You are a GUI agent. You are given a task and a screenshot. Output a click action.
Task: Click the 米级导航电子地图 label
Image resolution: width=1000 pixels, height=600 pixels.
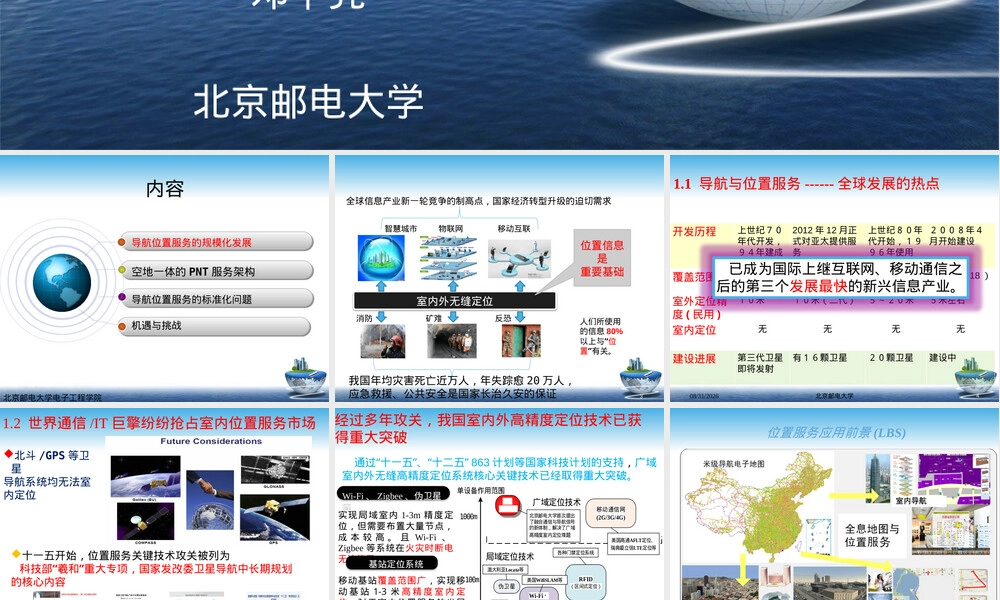733,464
